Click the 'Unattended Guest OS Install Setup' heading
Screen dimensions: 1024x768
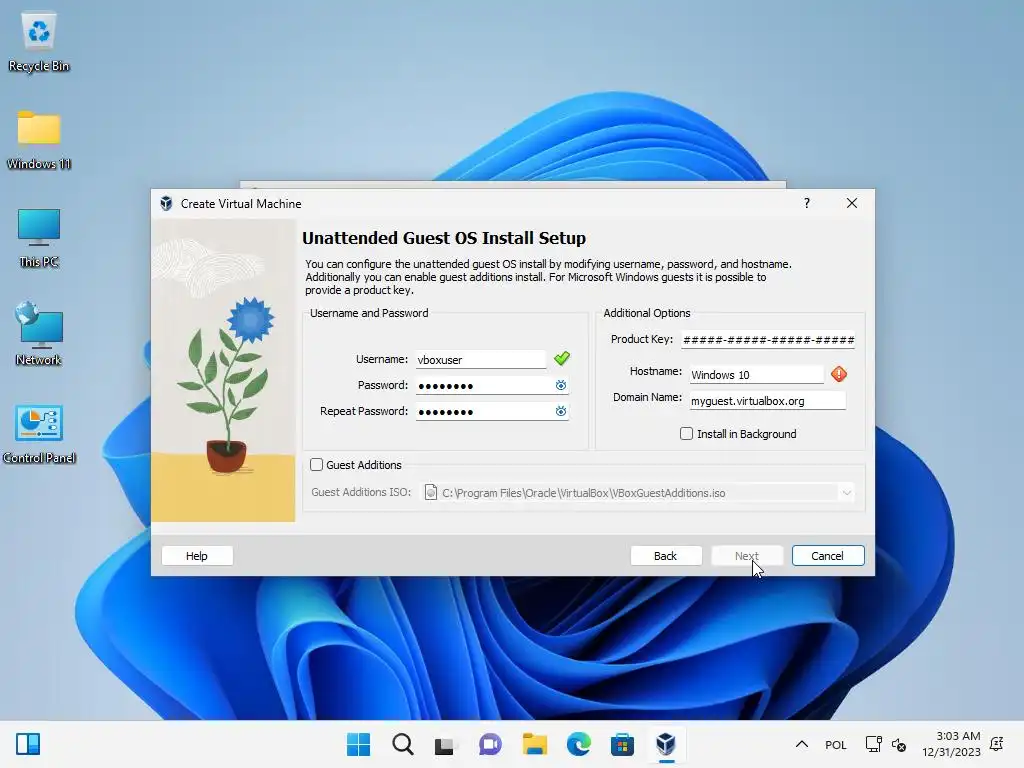click(x=444, y=238)
